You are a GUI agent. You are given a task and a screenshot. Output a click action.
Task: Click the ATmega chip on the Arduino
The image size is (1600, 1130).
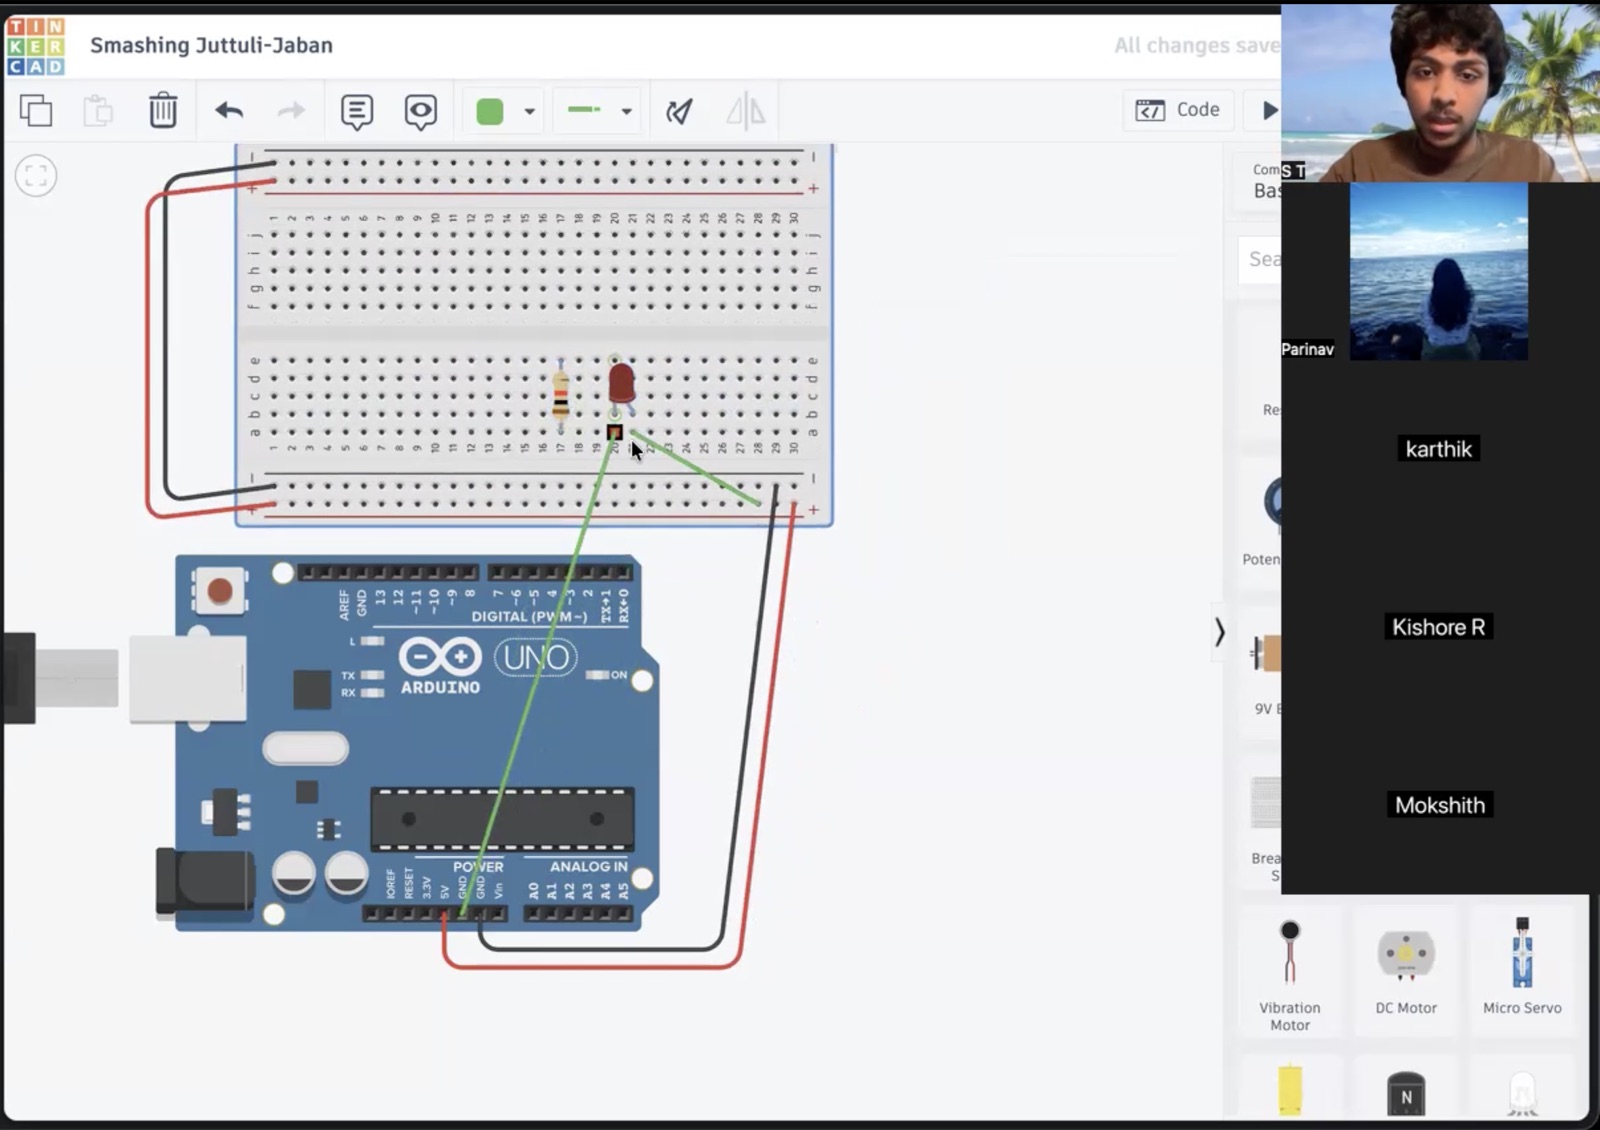[502, 820]
